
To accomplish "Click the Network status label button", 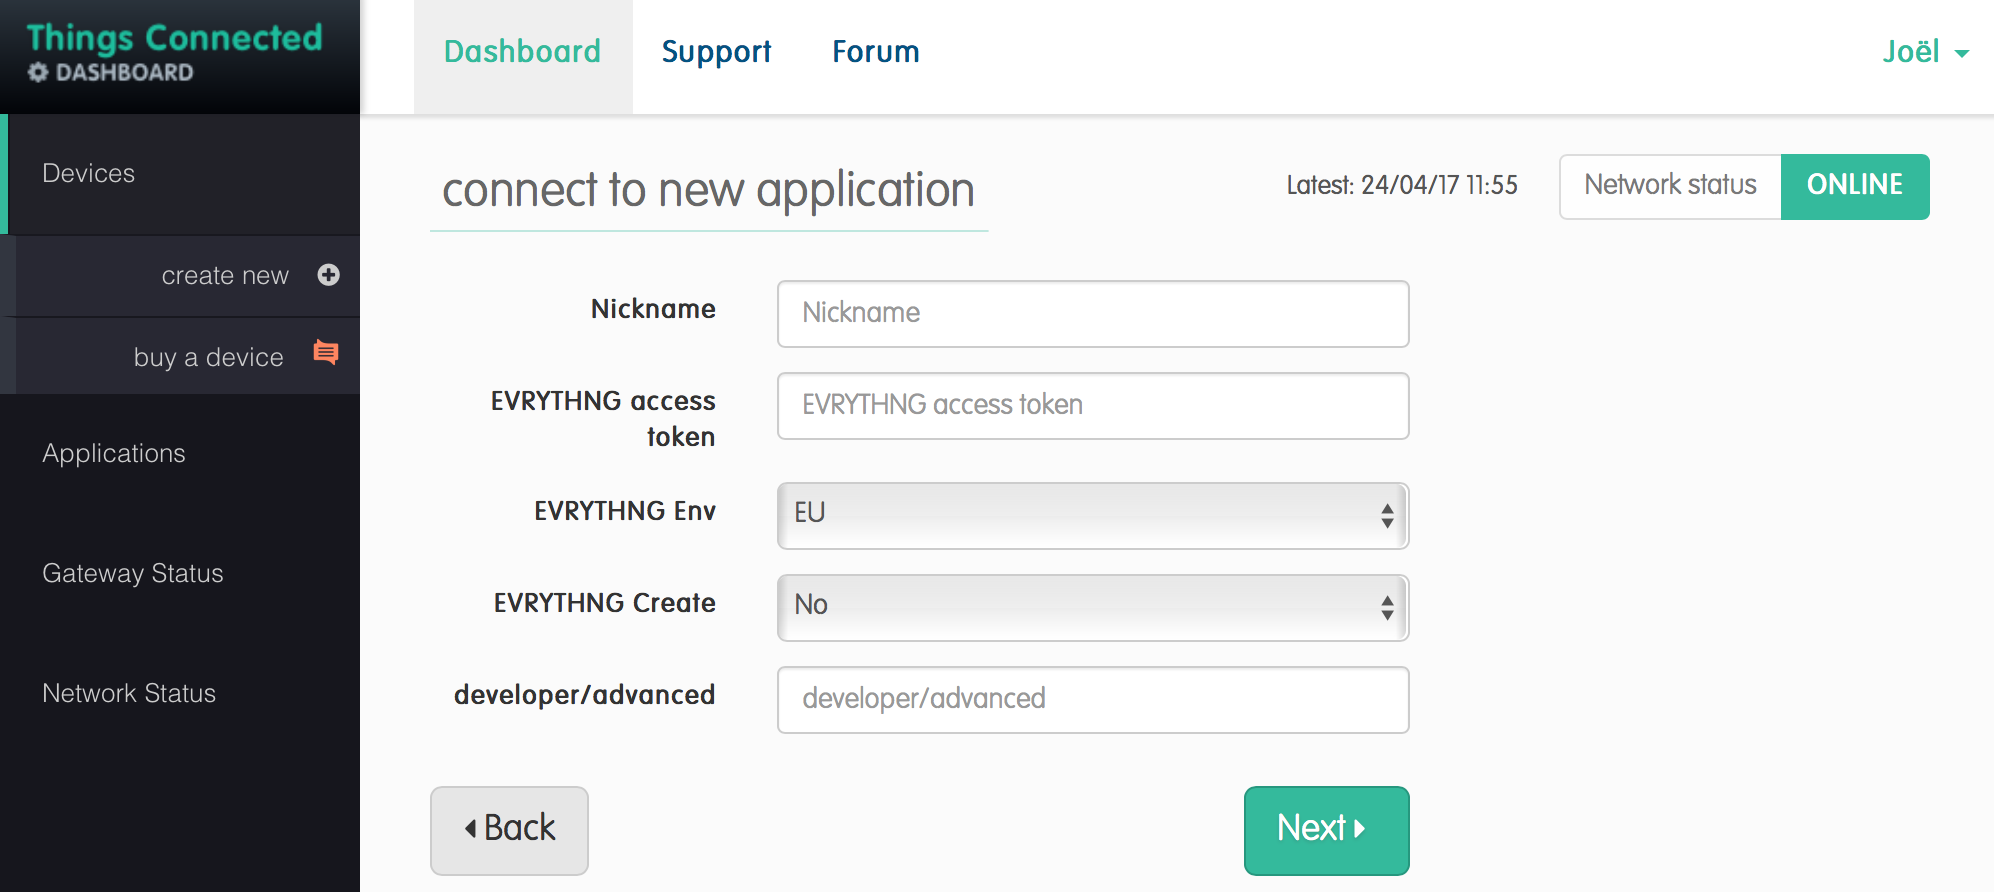I will tap(1670, 186).
